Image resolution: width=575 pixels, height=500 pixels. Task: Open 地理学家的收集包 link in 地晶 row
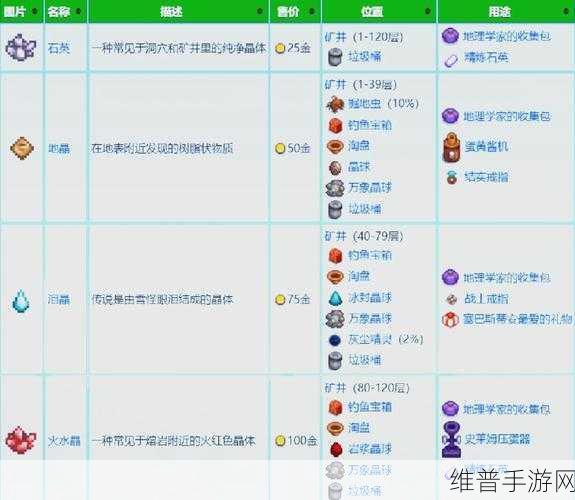507,117
